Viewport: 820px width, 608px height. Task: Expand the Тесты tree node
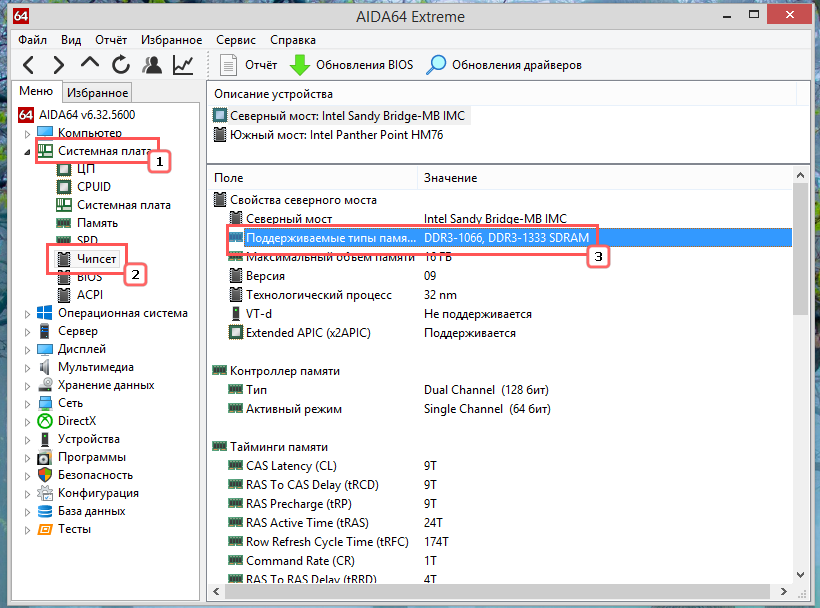[27, 530]
